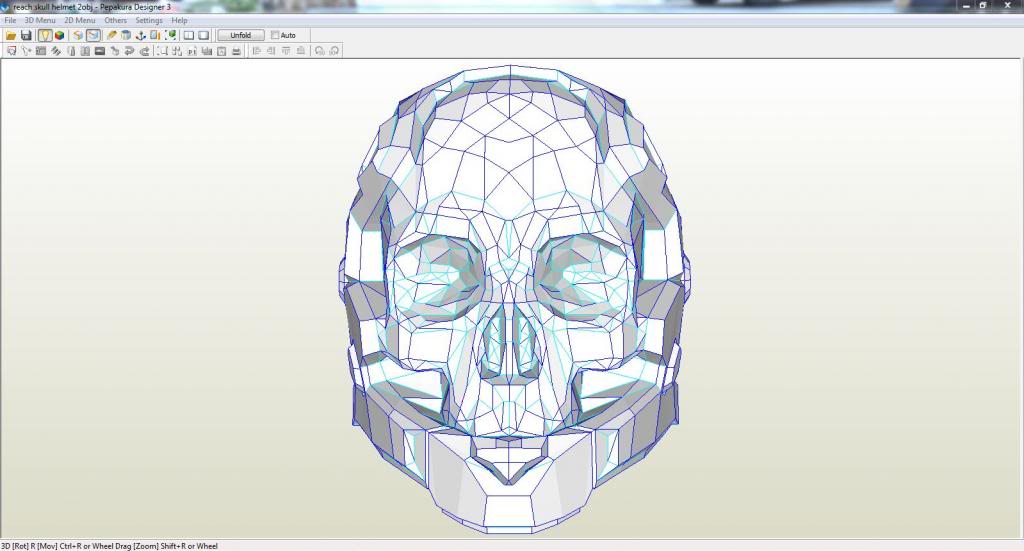
Task: Toggle the light bulb lighting icon
Action: click(x=44, y=35)
